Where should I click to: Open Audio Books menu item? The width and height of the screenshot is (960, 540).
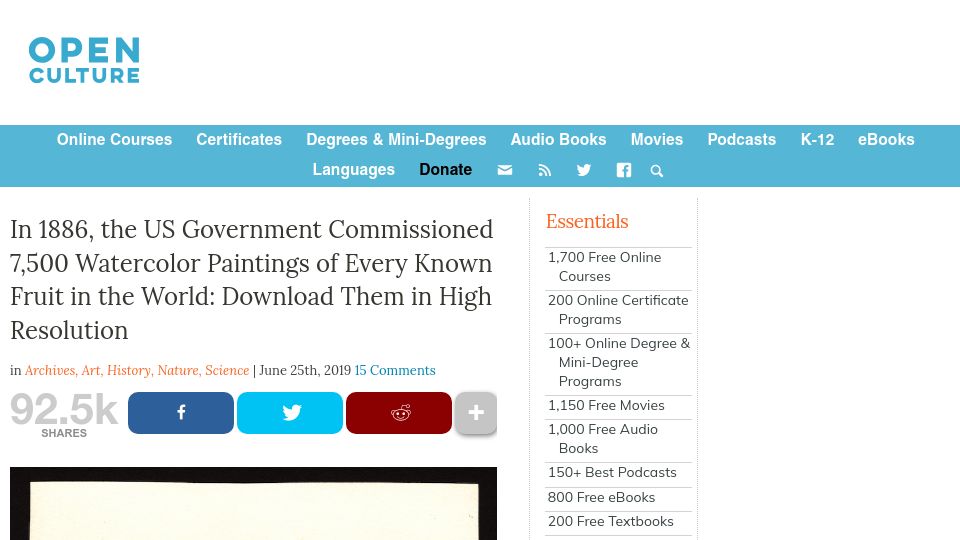pos(558,140)
